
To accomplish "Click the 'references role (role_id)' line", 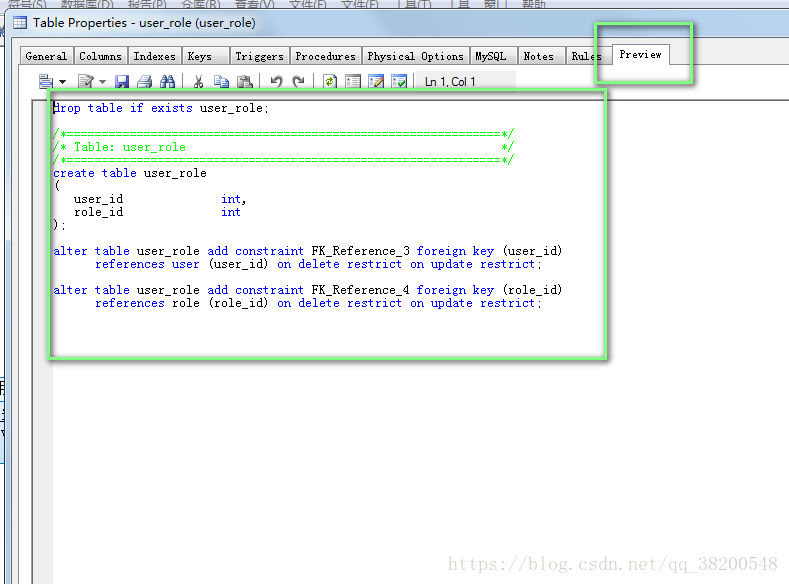I will tap(319, 303).
